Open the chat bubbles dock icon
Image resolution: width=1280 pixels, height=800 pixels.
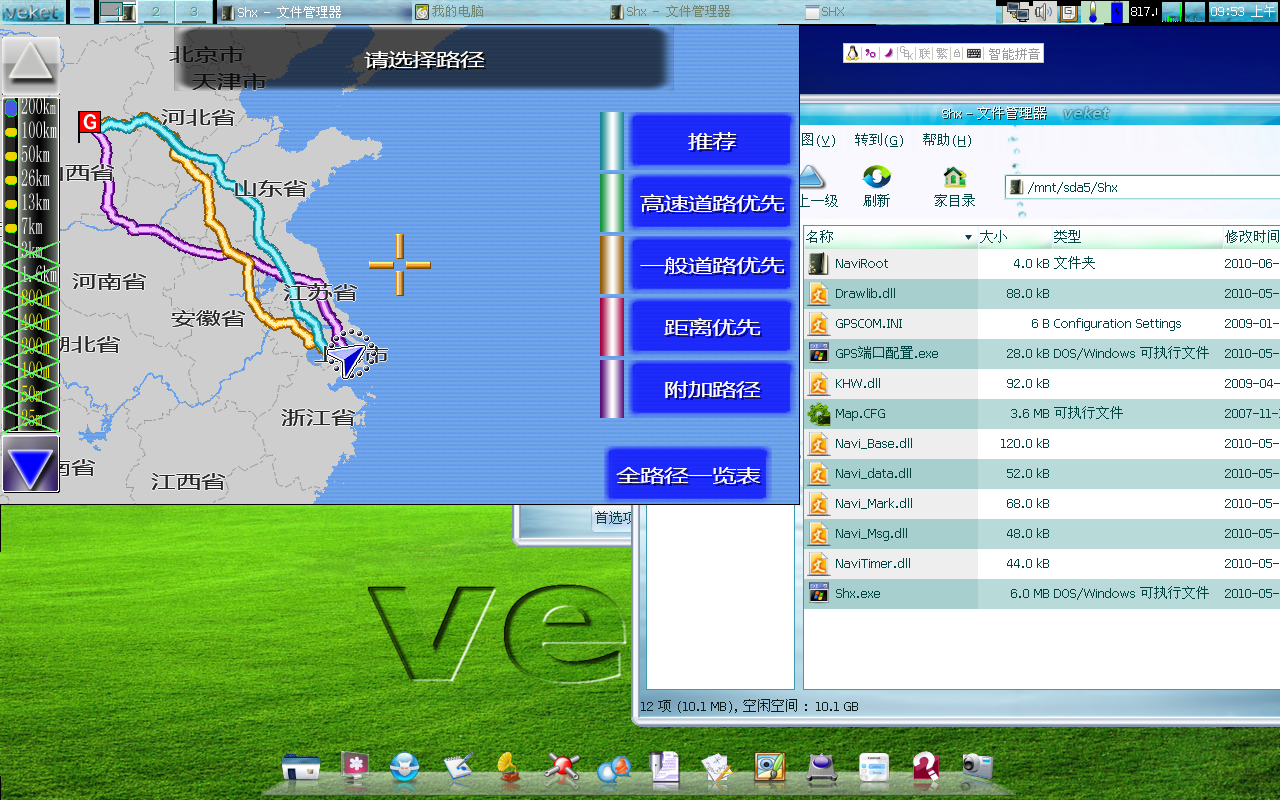(613, 767)
